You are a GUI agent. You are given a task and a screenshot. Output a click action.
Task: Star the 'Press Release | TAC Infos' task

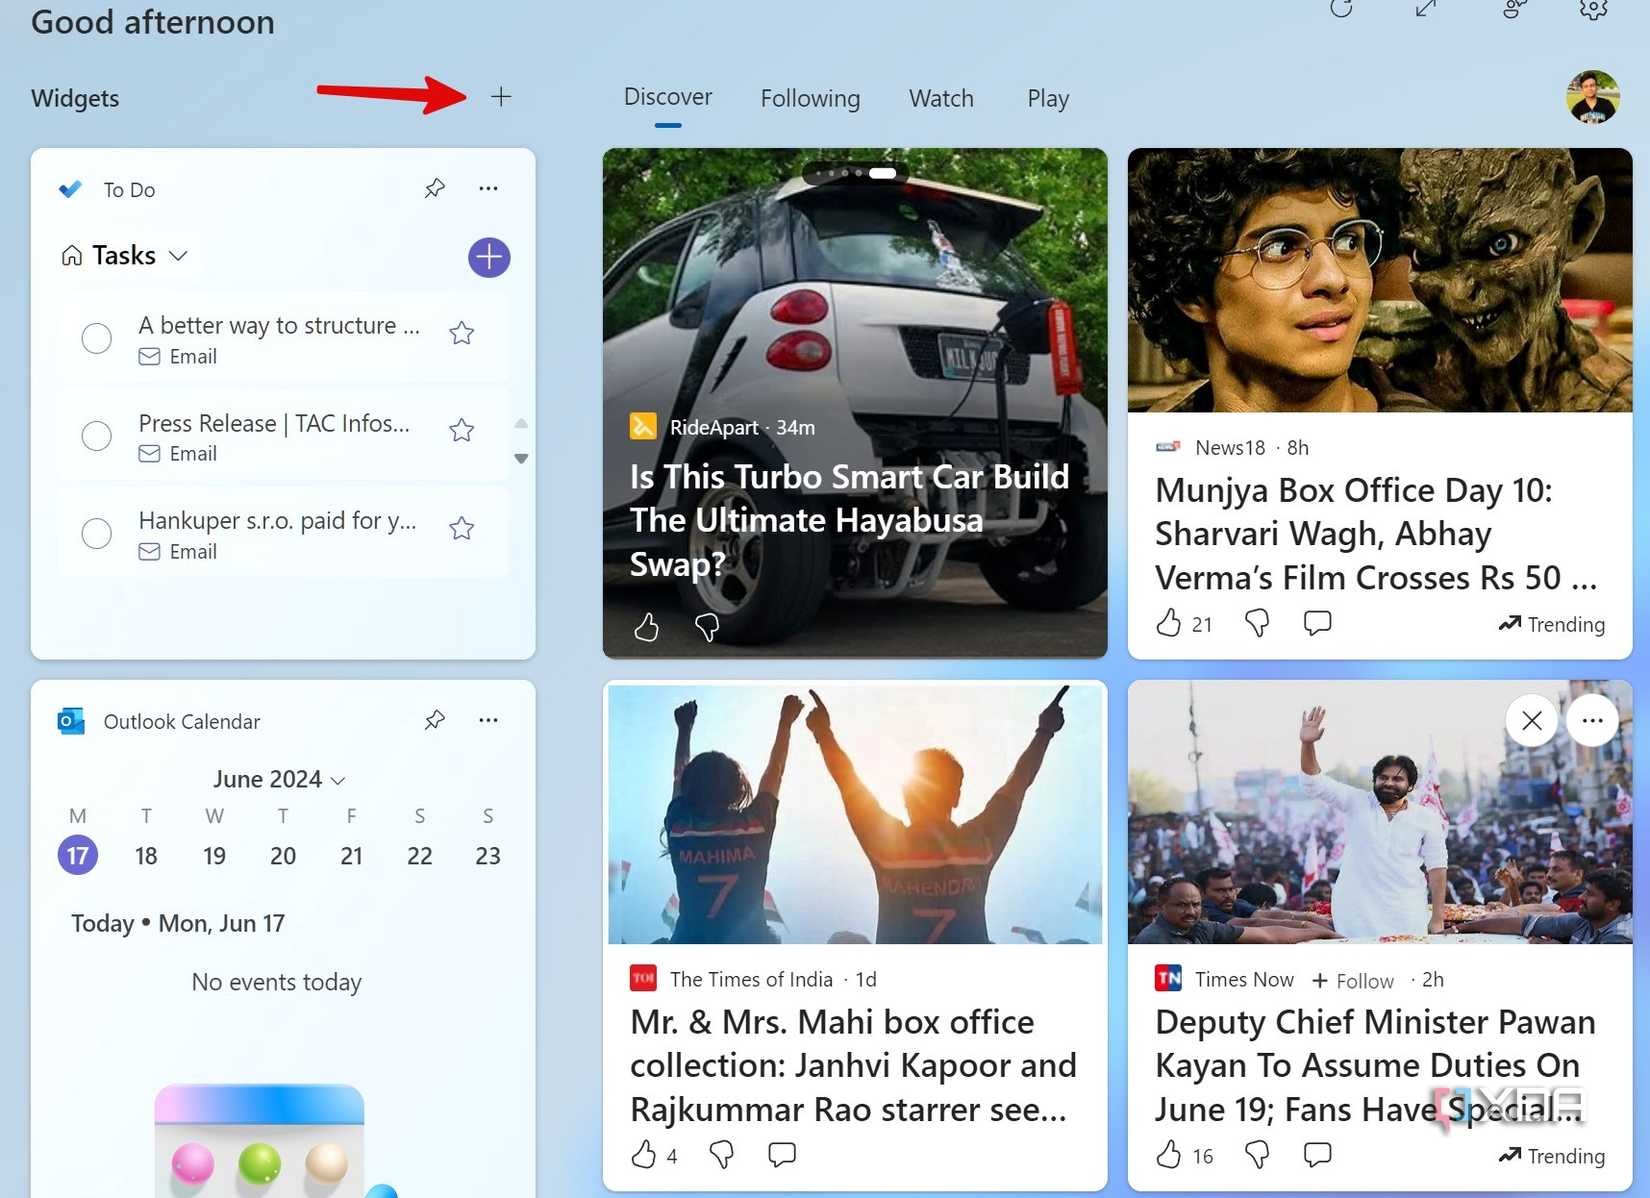click(461, 430)
